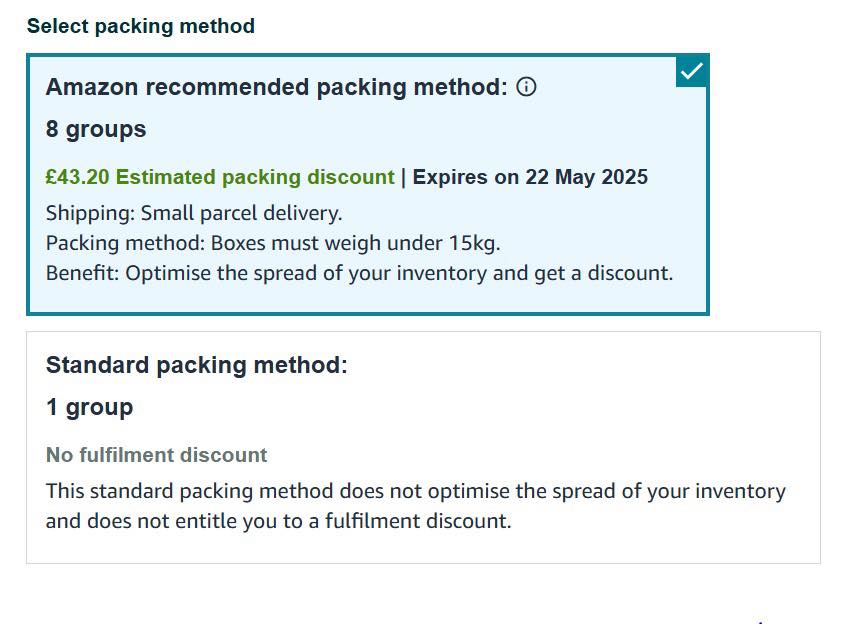Click the 'Standard packing method:' title
Viewport: 862px width, 624px height.
(x=197, y=366)
